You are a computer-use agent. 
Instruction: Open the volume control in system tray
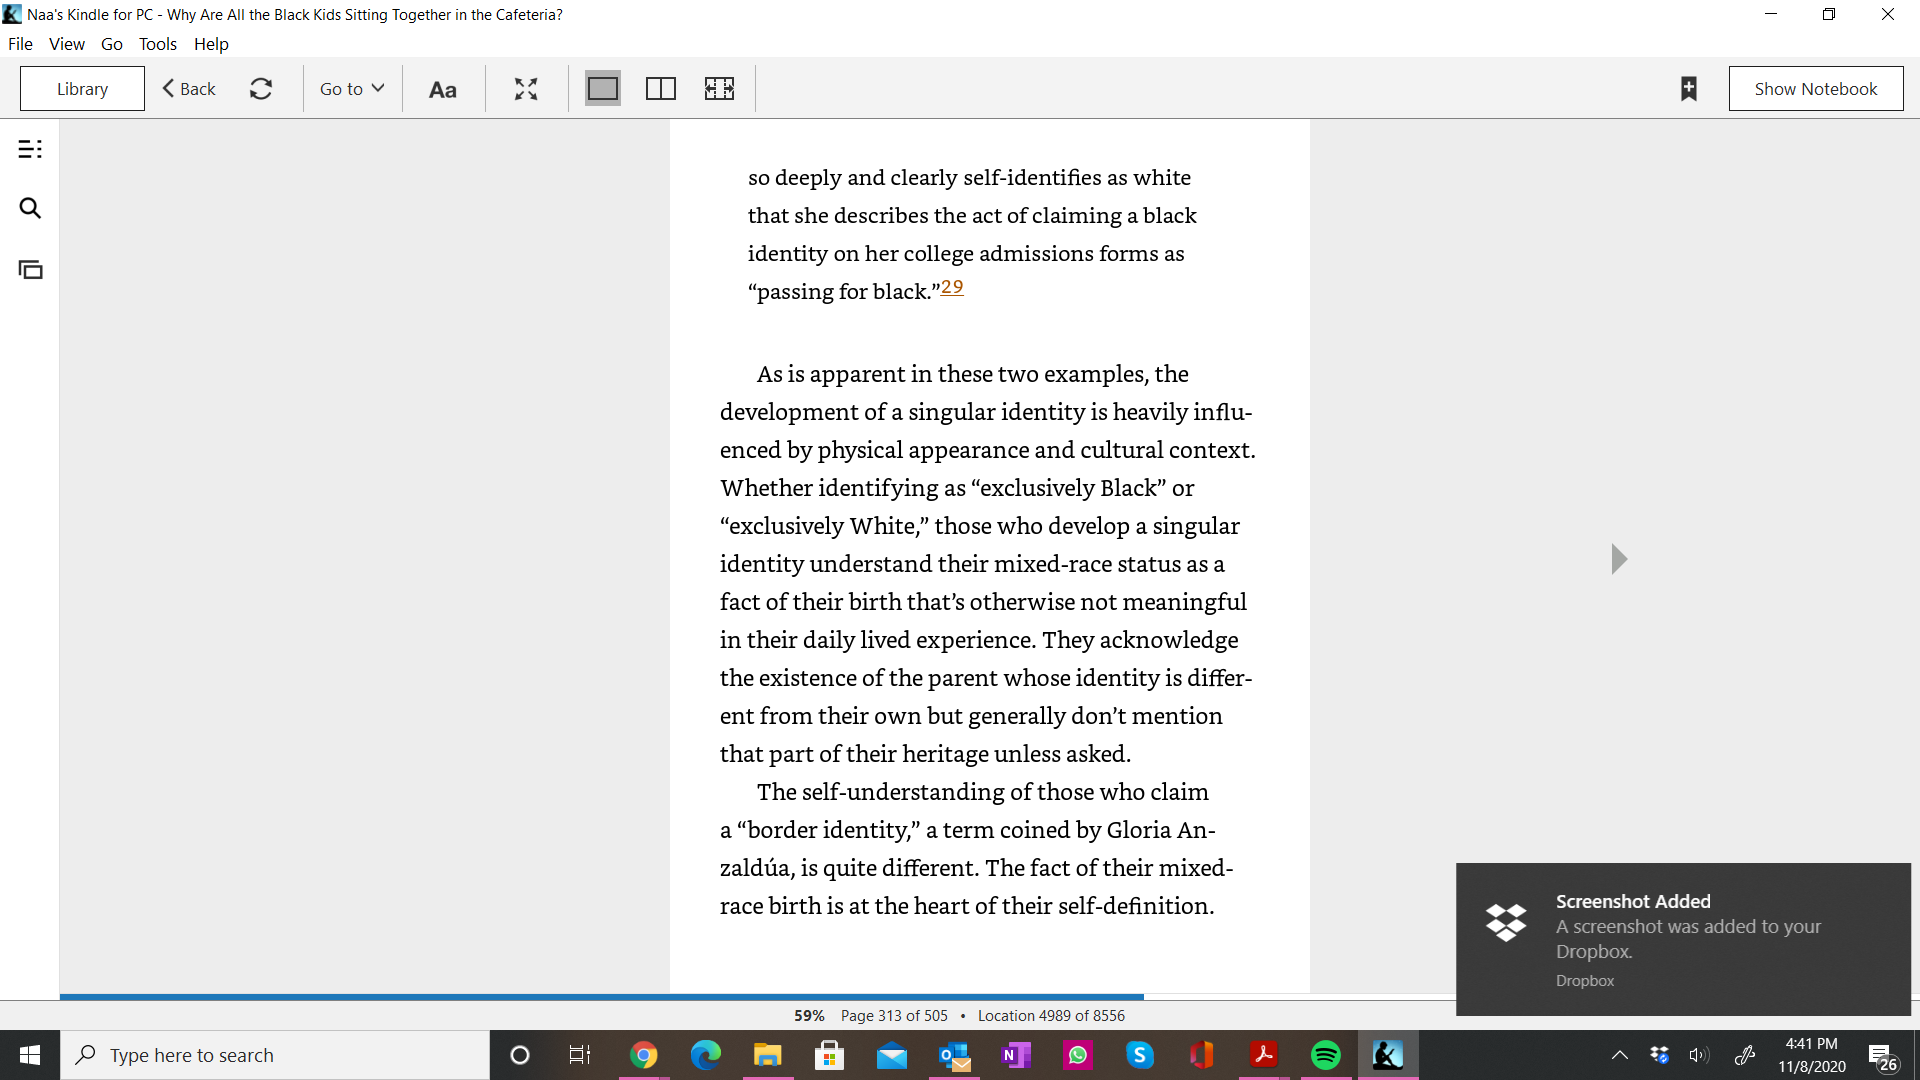click(1699, 1055)
